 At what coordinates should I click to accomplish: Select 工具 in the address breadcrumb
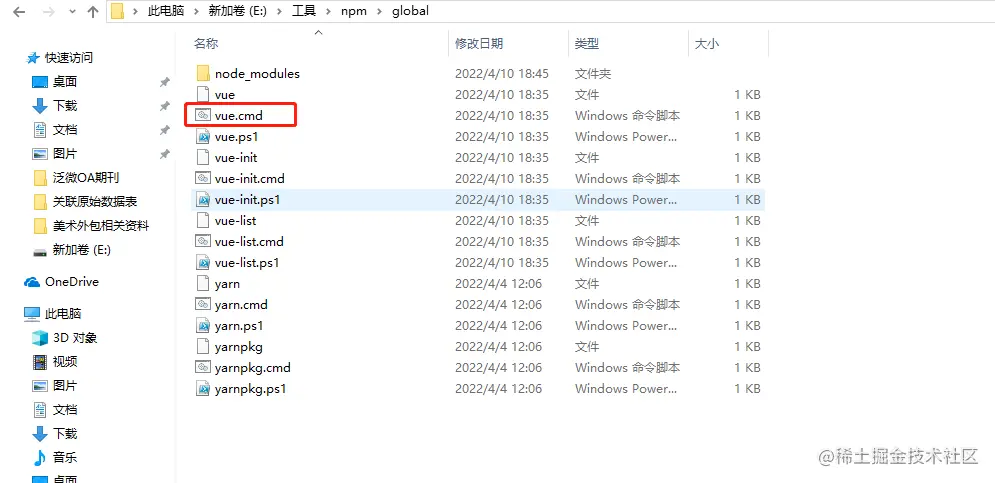[x=304, y=11]
